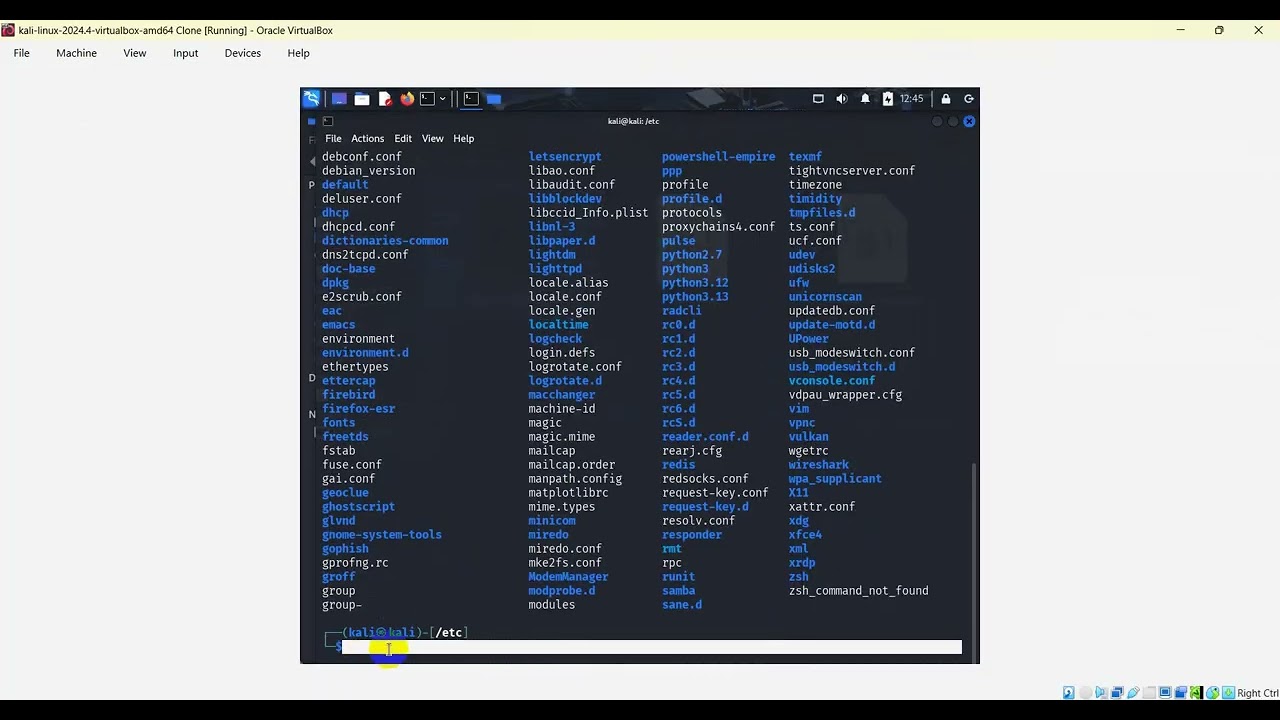This screenshot has width=1280, height=720.
Task: Click the zsh_command_not_found entry
Action: point(858,591)
